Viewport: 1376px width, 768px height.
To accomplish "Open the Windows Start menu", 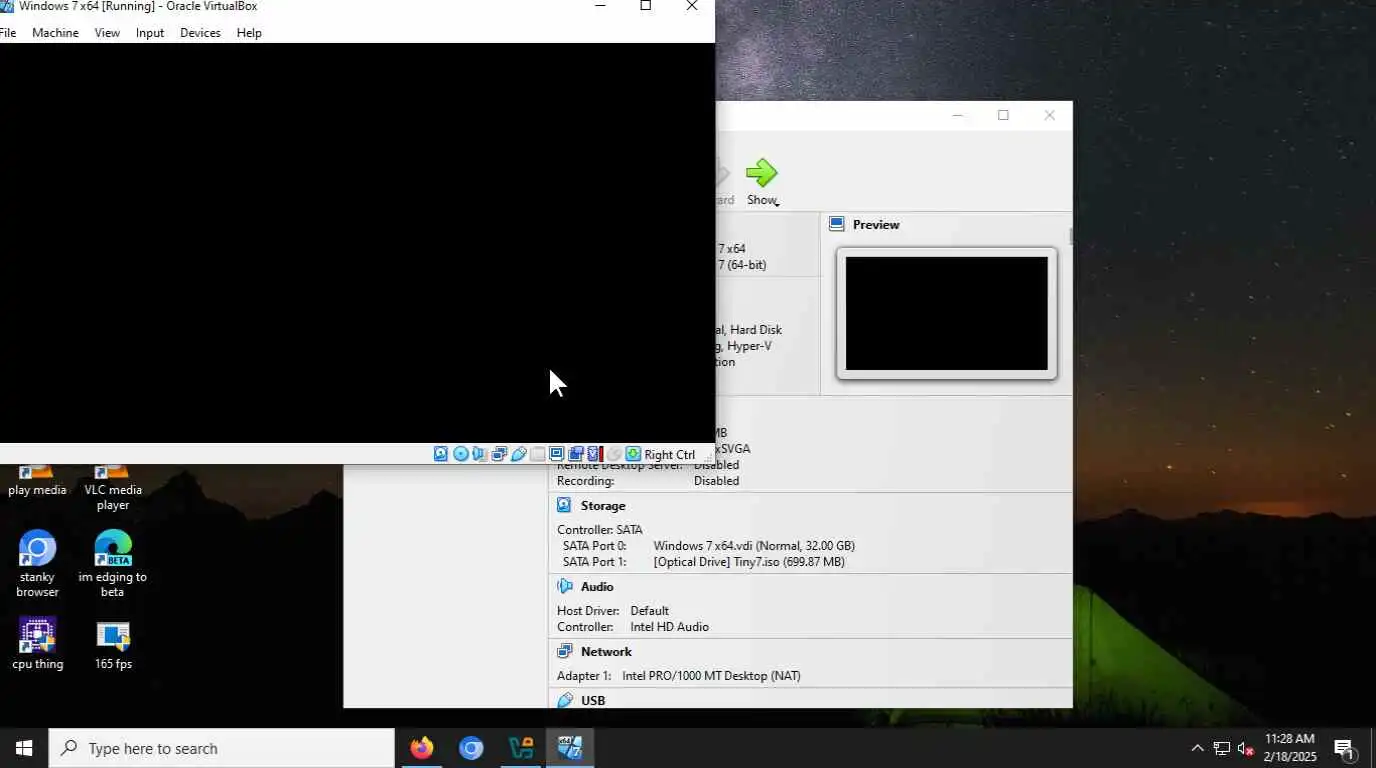I will pos(24,748).
